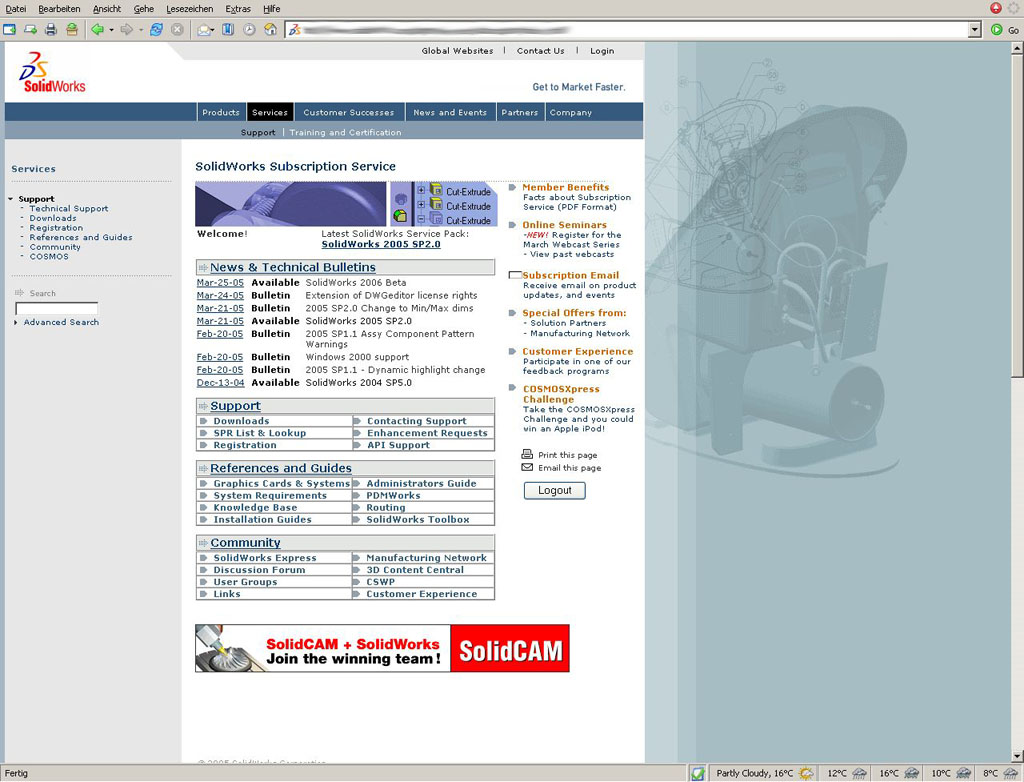The image size is (1024, 782).
Task: Click Technical Support in the sidebar
Action: pos(69,208)
